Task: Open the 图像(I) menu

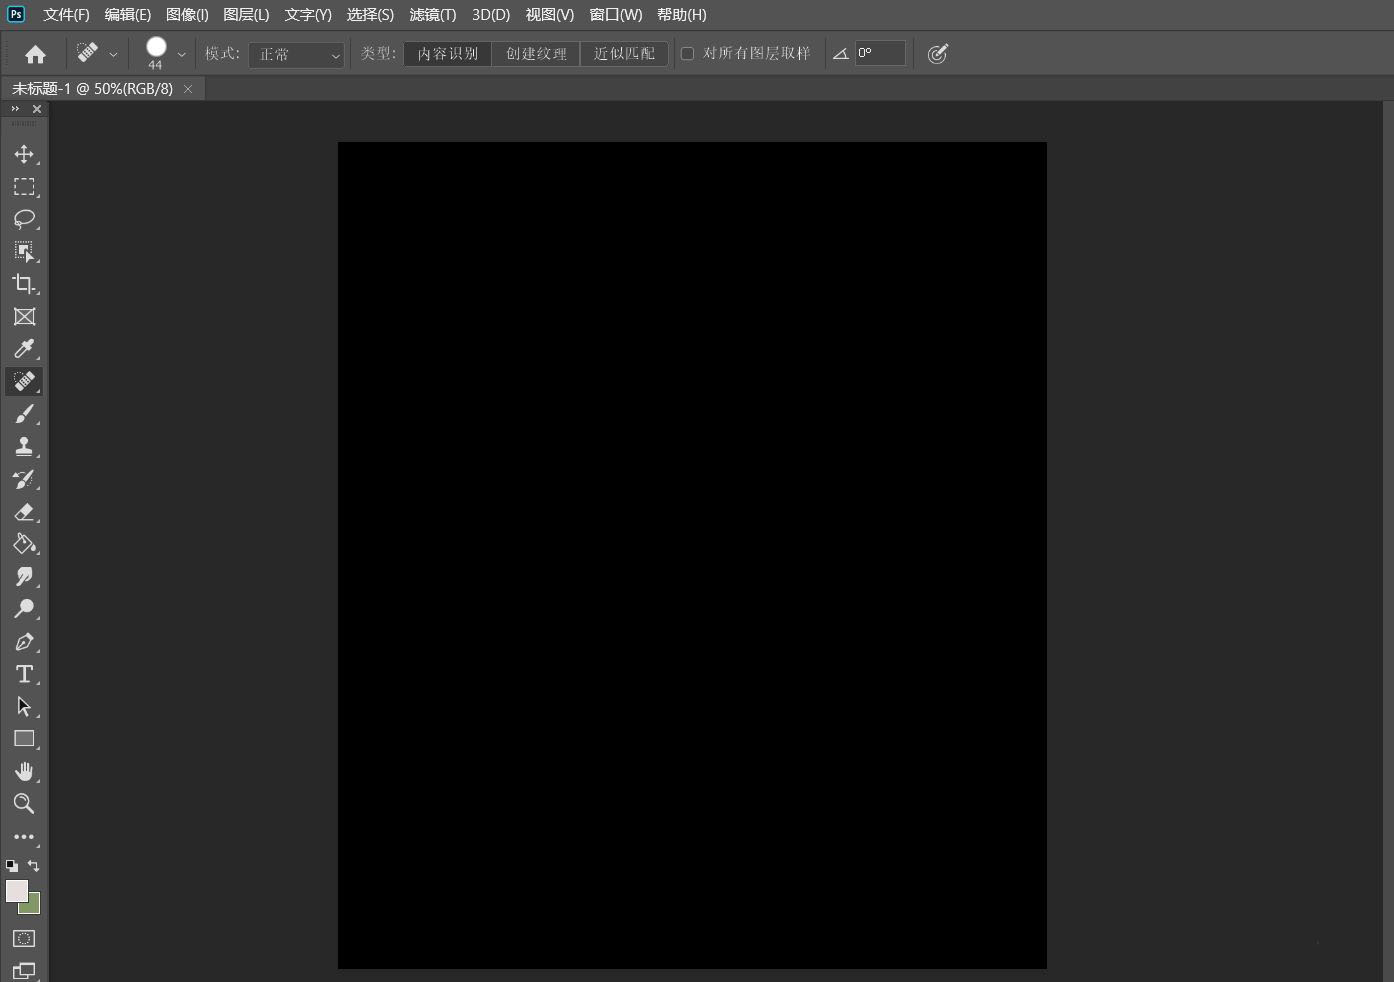Action: [187, 14]
